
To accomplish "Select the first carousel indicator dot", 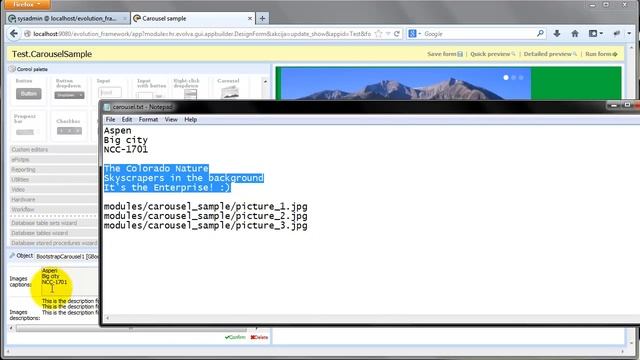I will click(506, 78).
